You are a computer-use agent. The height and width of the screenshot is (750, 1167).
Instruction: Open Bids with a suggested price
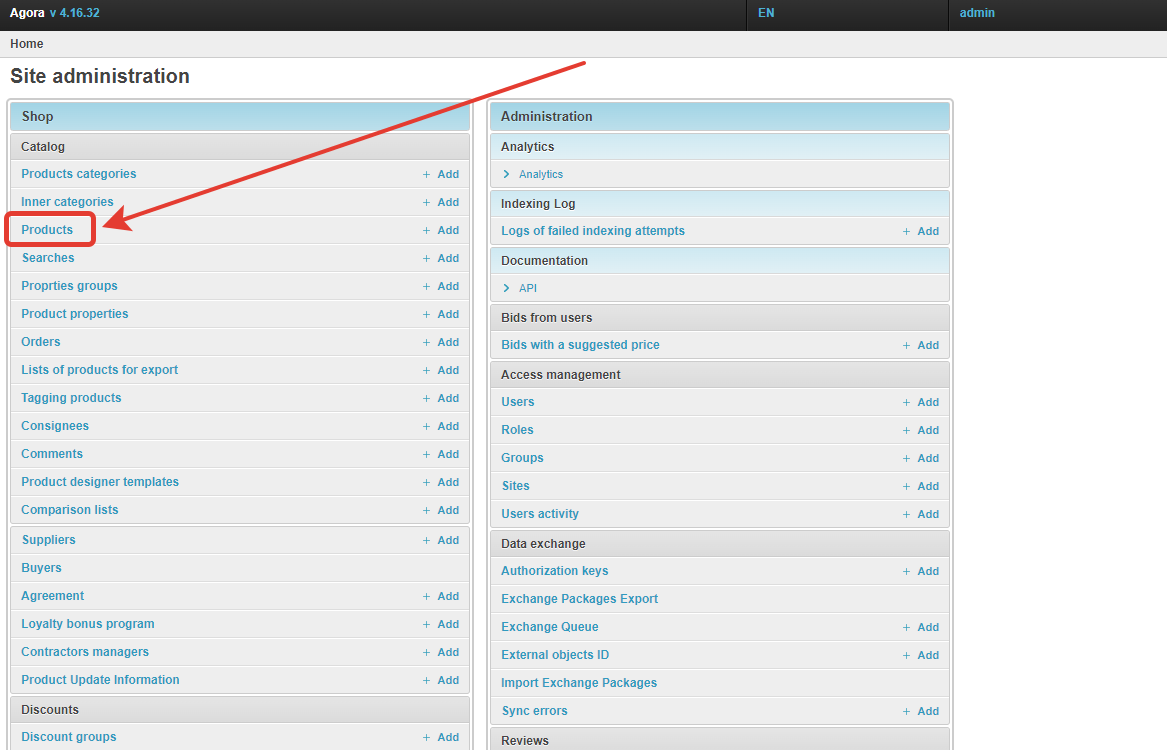(x=580, y=345)
